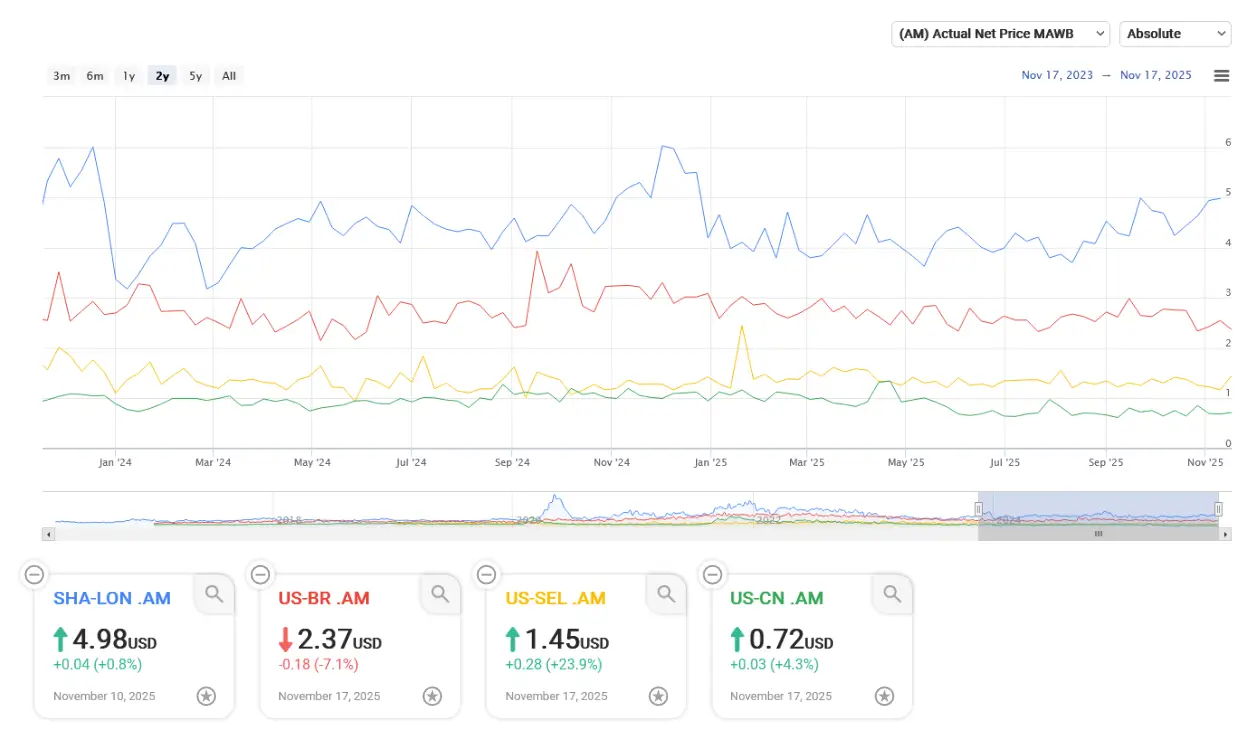Remove US-BR .AM card with minus icon
The height and width of the screenshot is (741, 1253).
tap(260, 574)
